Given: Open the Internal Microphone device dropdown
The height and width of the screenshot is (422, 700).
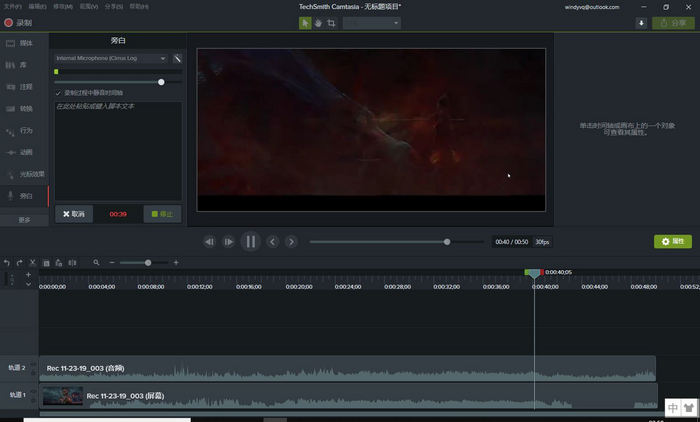Looking at the screenshot, I should 111,58.
